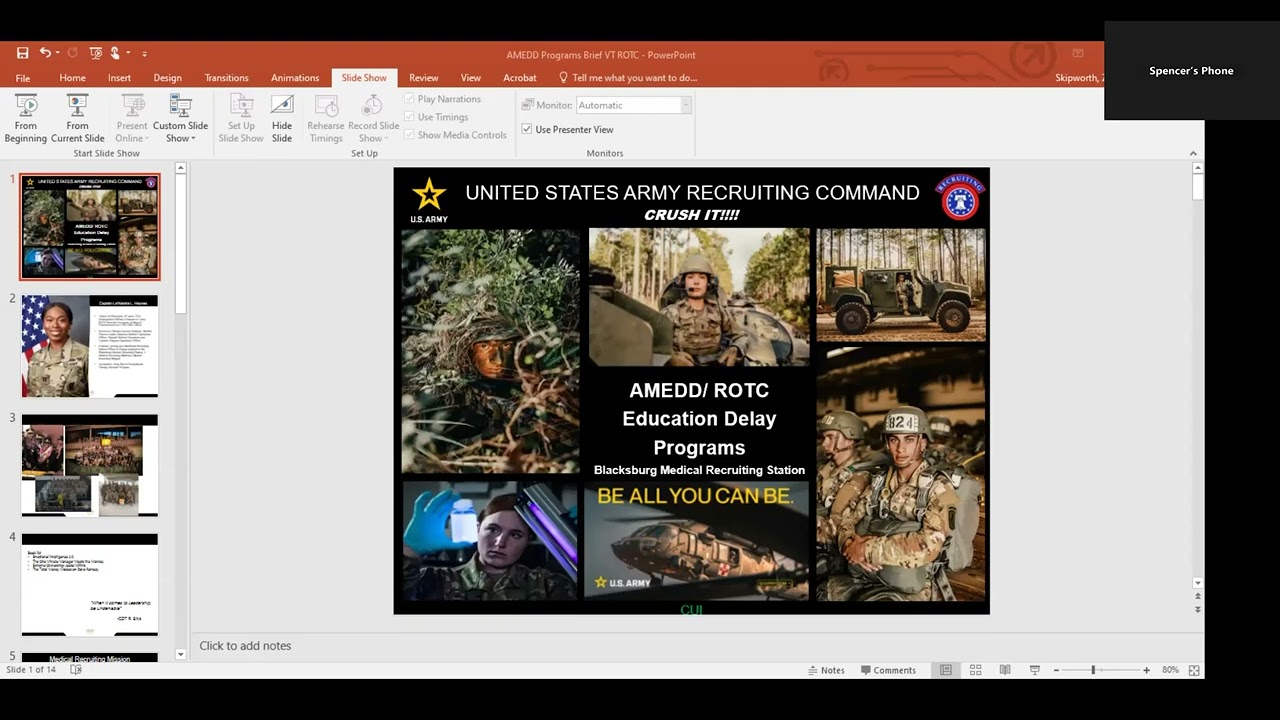Collapse the ribbon with chevron arrow
The width and height of the screenshot is (1280, 720).
[1193, 153]
